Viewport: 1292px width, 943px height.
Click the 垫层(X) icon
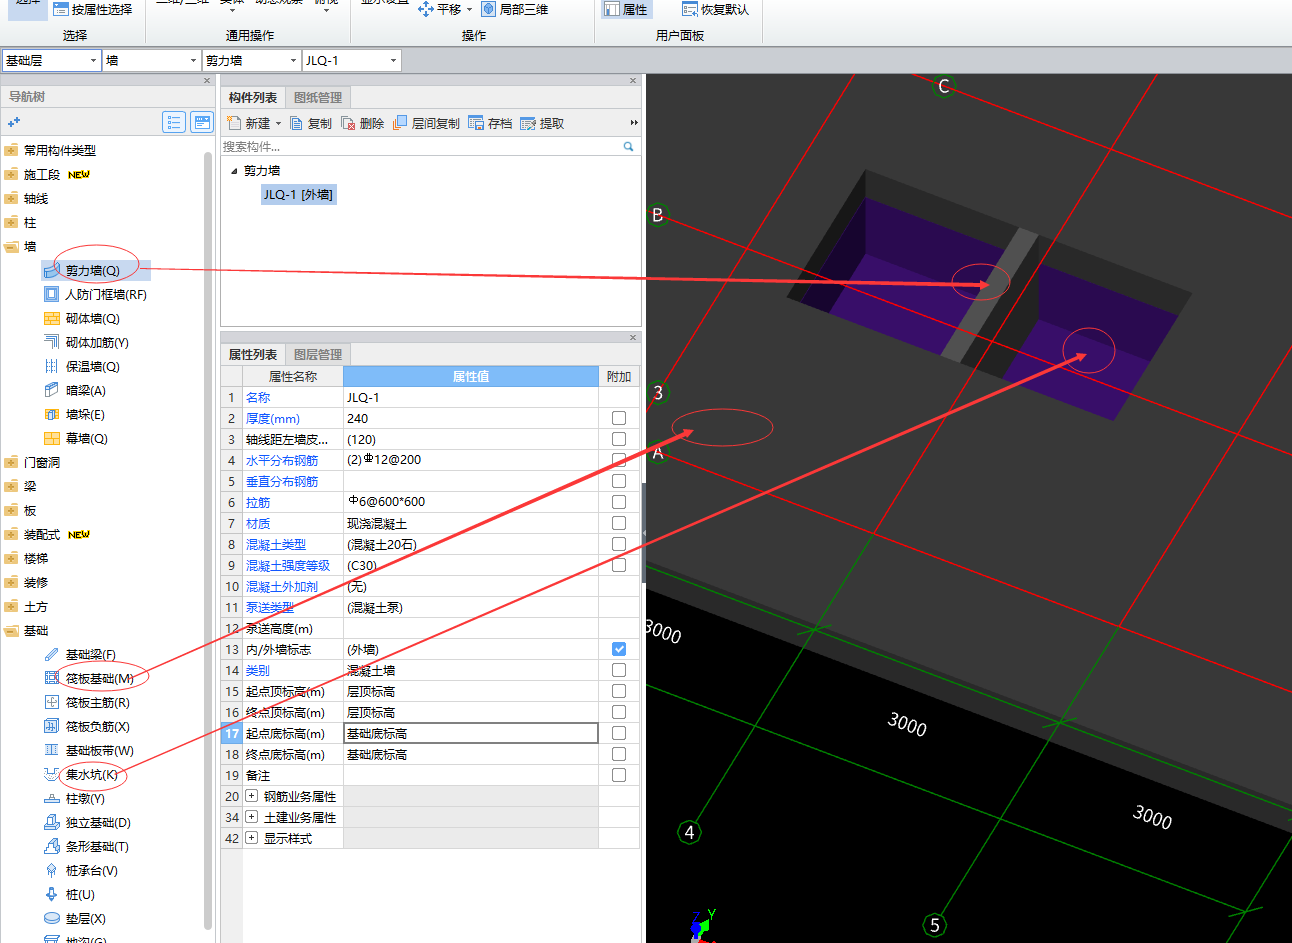point(52,918)
